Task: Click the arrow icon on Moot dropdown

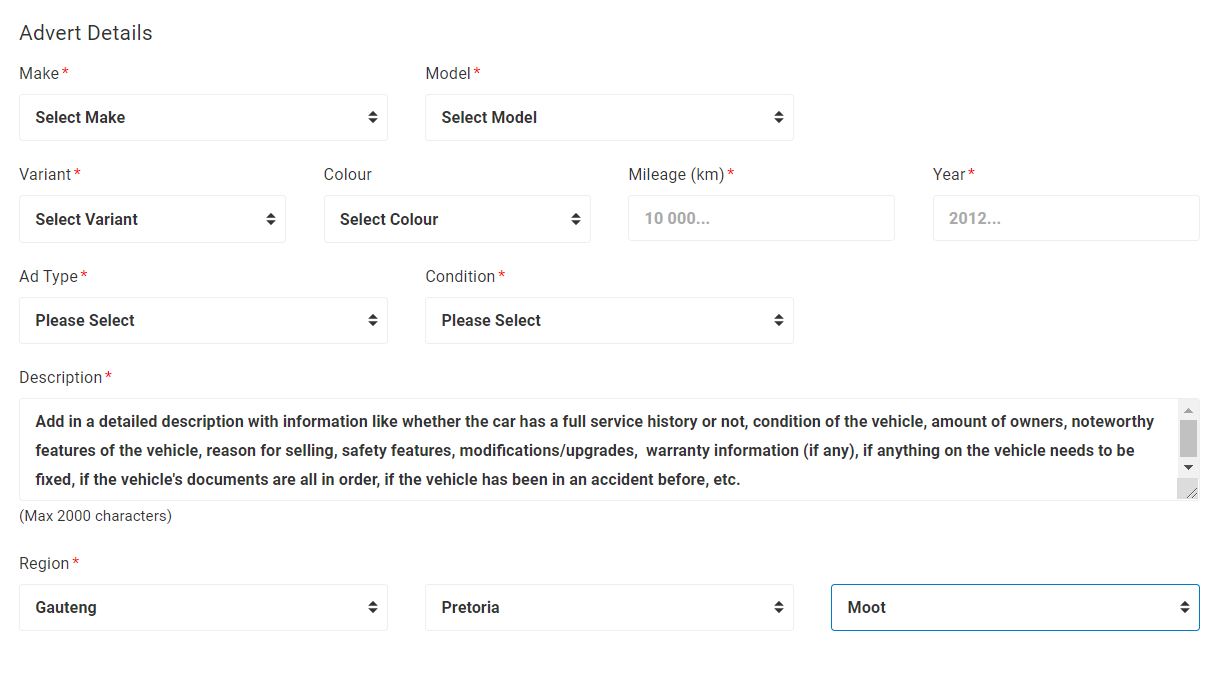Action: point(1185,607)
